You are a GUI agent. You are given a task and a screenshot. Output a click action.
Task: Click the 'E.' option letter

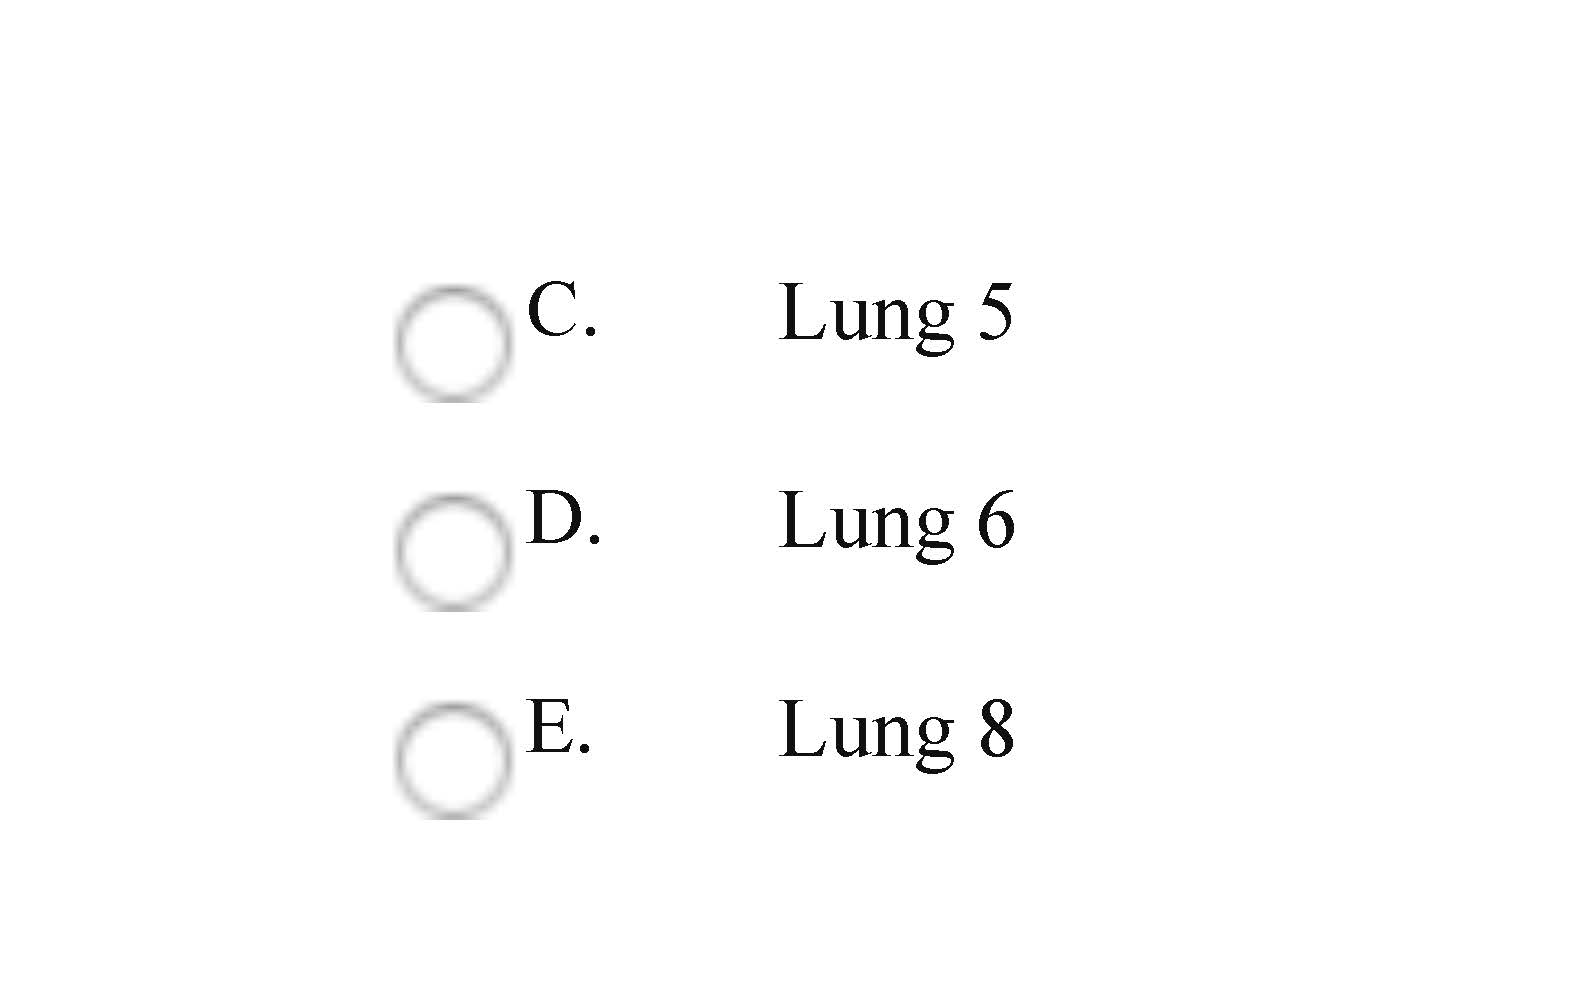coord(558,727)
